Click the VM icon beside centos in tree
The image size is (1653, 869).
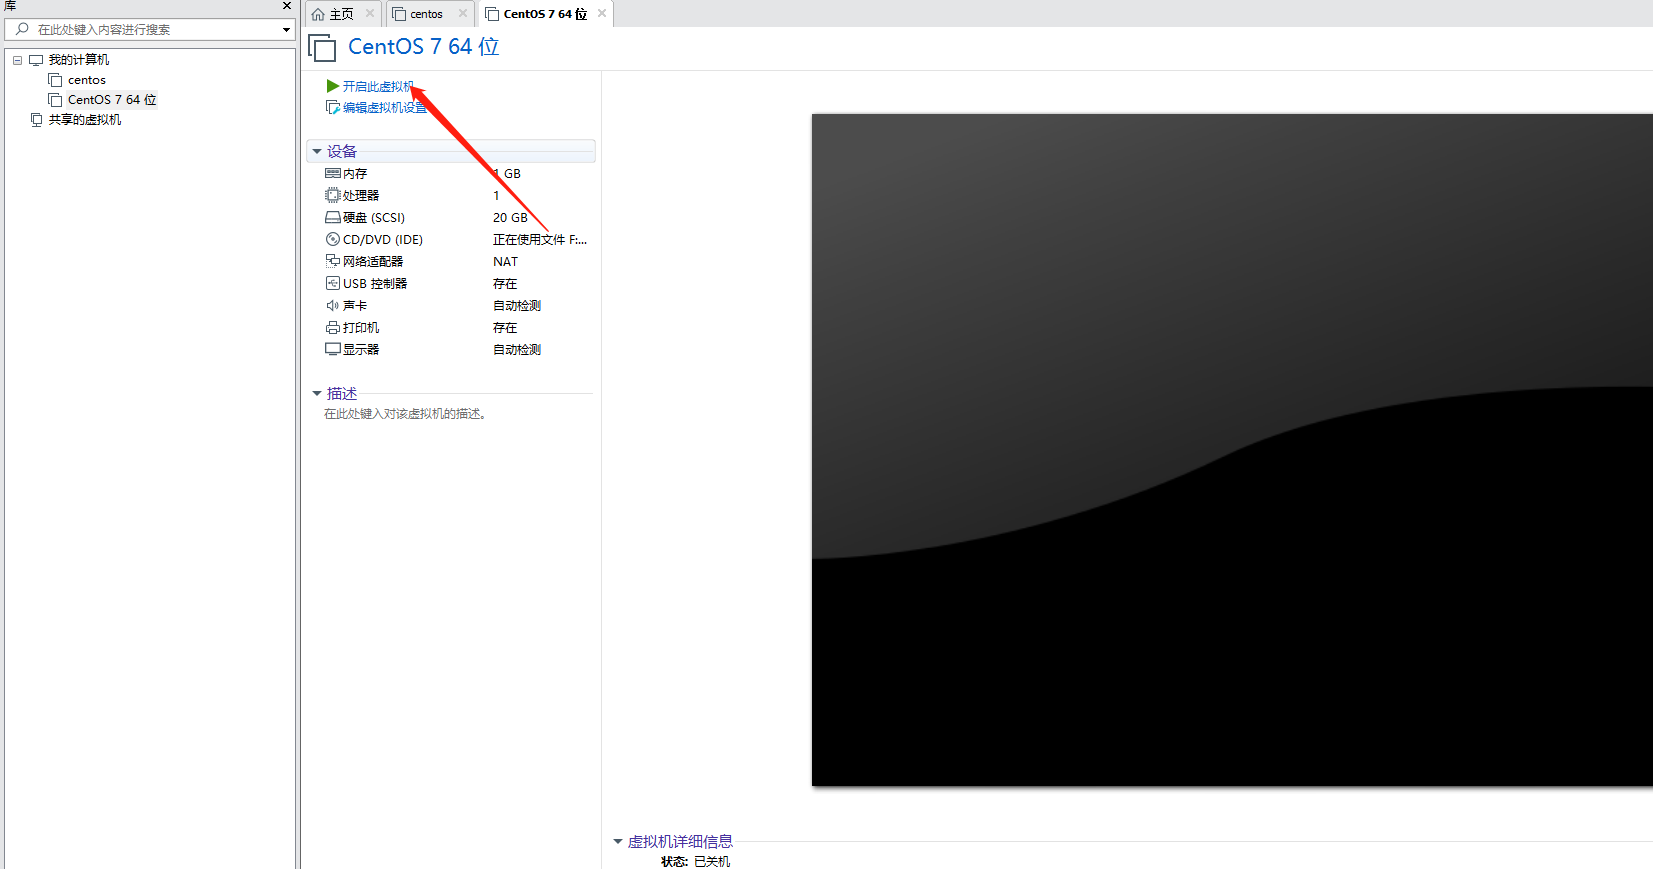55,80
